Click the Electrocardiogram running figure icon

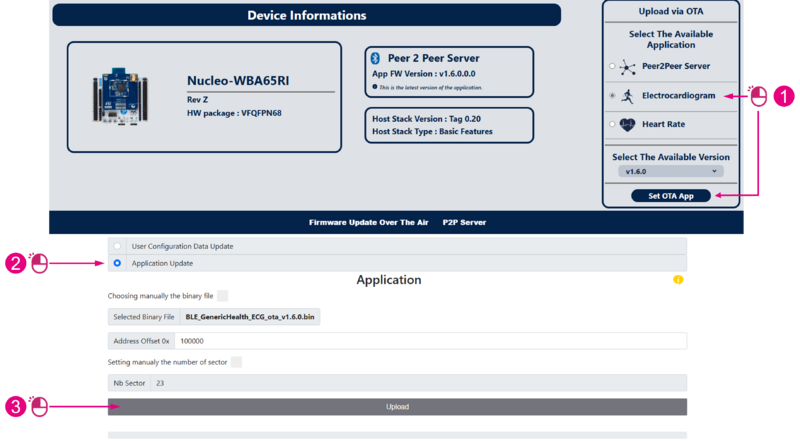click(628, 96)
